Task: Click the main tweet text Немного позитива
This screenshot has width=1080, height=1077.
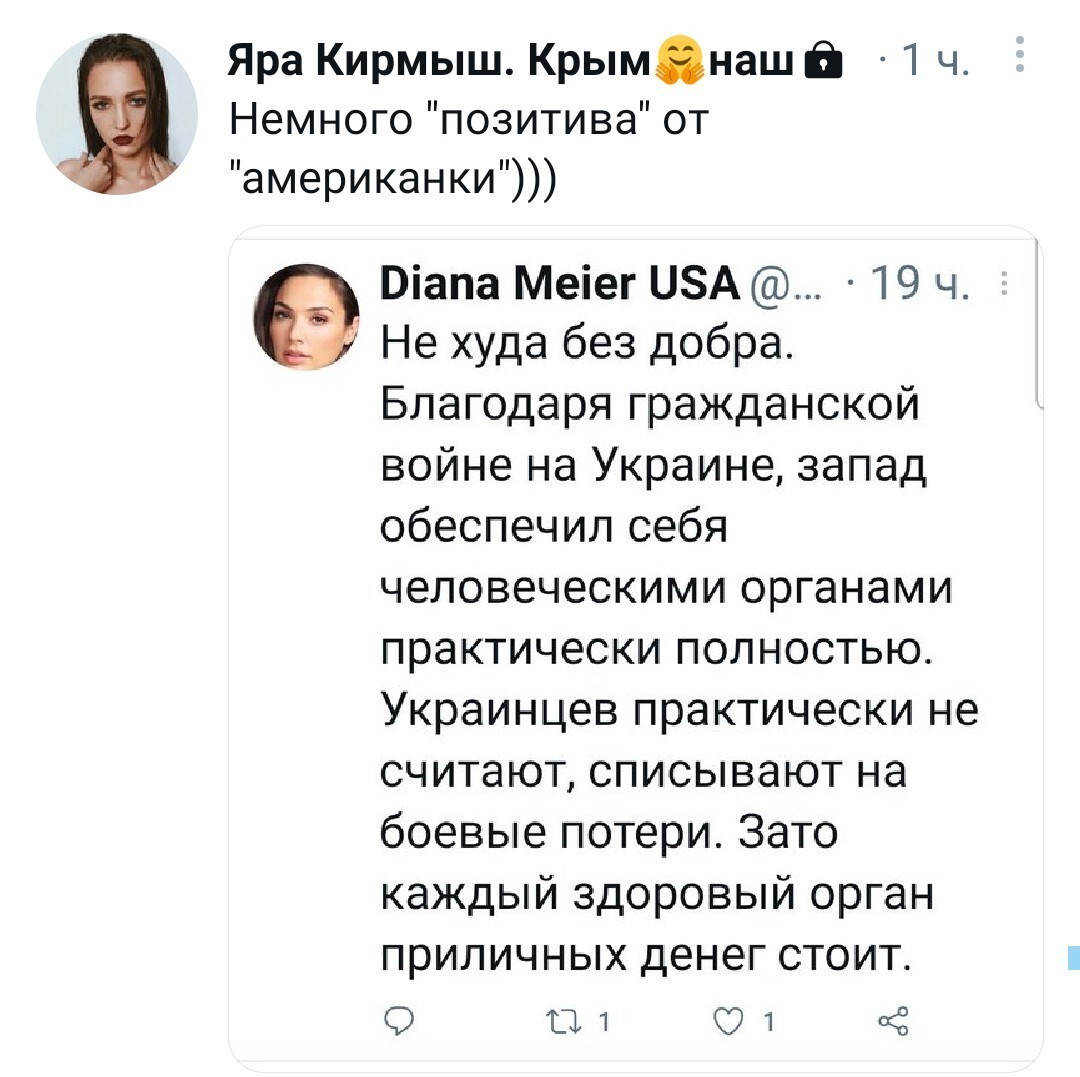Action: (x=468, y=149)
